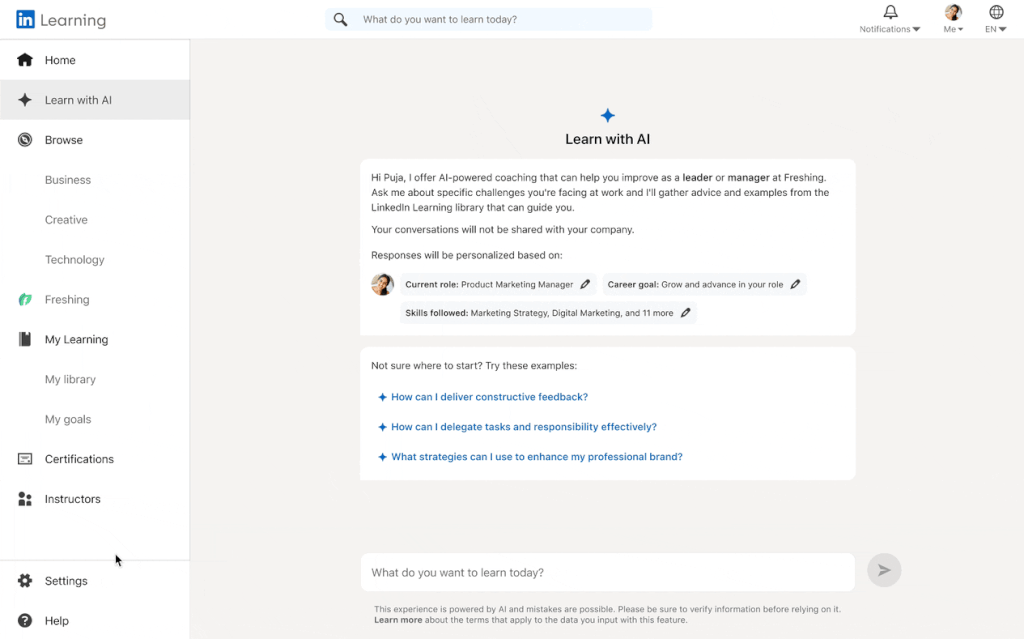
Task: Click the search magnifier icon
Action: tap(340, 20)
